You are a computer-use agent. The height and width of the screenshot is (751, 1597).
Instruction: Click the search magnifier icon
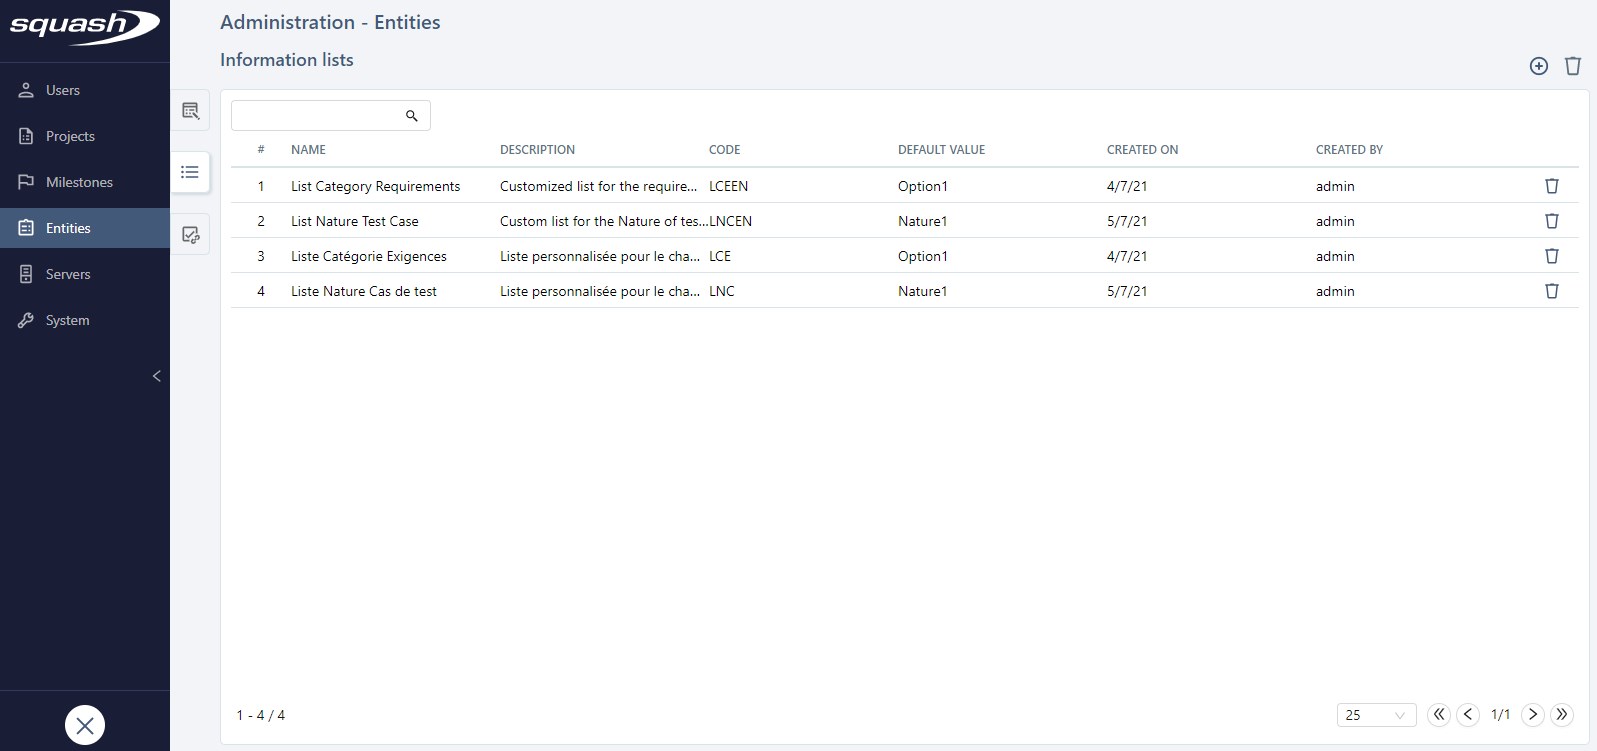411,116
